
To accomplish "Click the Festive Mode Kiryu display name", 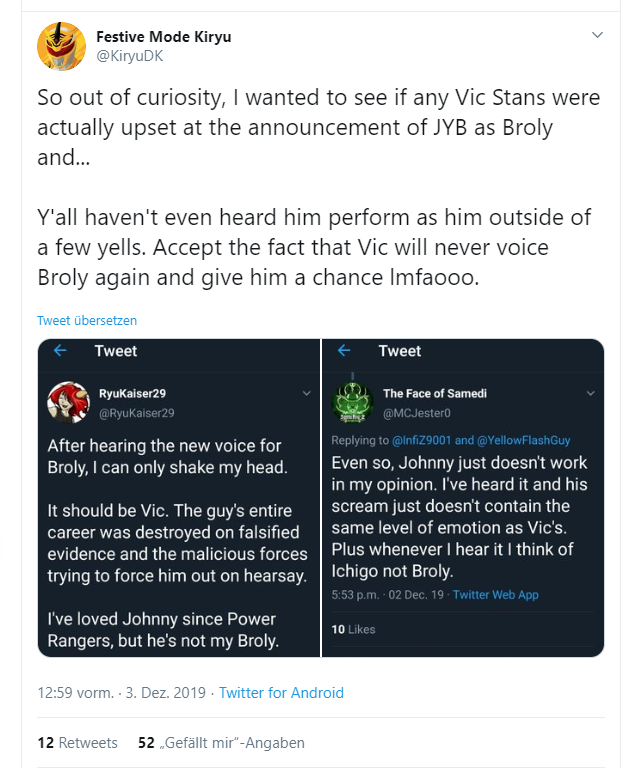I will 164,37.
